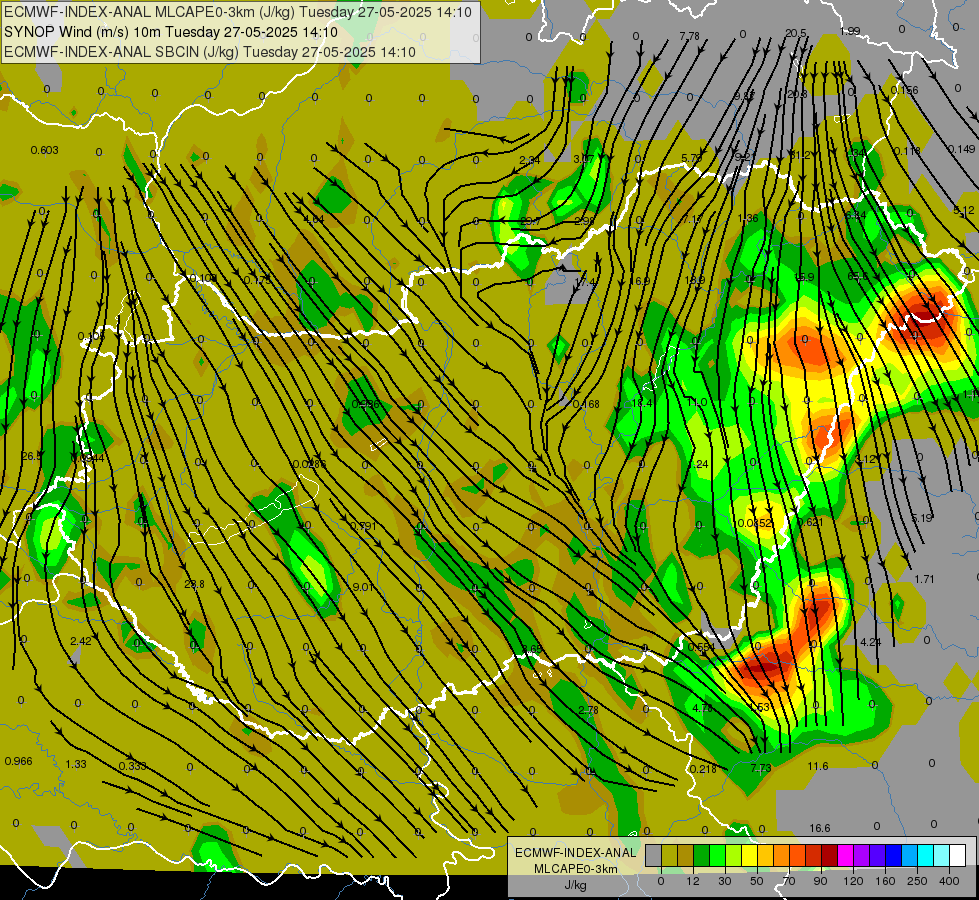Click the legend scale label 90

click(820, 881)
